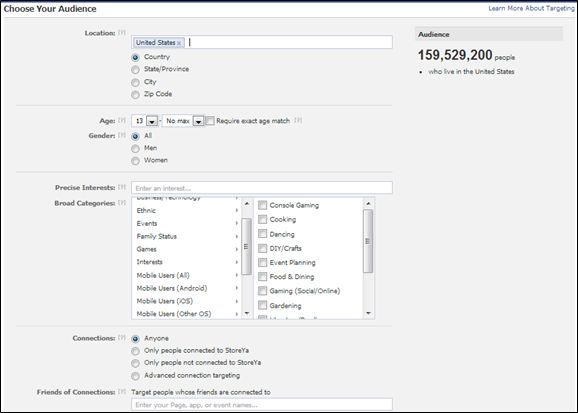Screen dimensions: 578x413
Task: Check the Cooking category box
Action: (262, 219)
